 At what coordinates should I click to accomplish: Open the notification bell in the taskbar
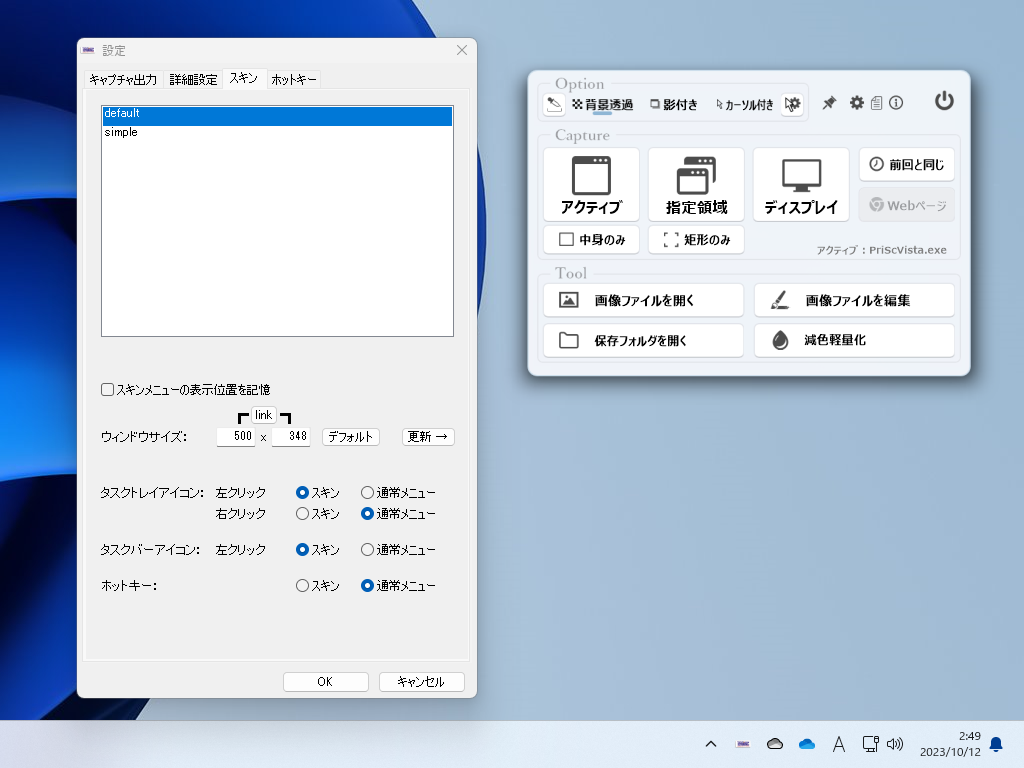(x=995, y=744)
